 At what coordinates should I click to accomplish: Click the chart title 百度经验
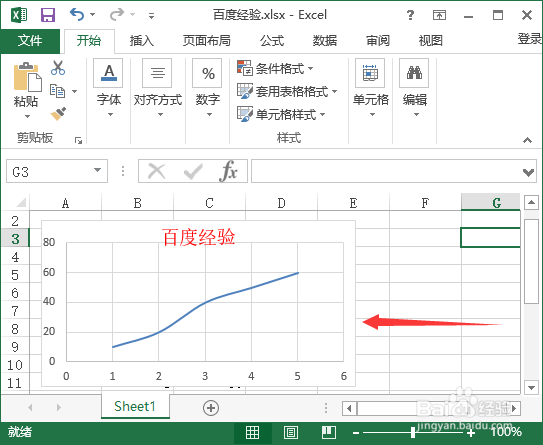(199, 238)
